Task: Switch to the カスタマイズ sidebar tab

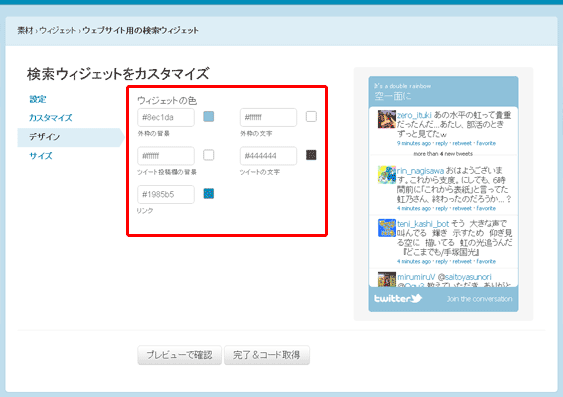Action: click(x=51, y=118)
